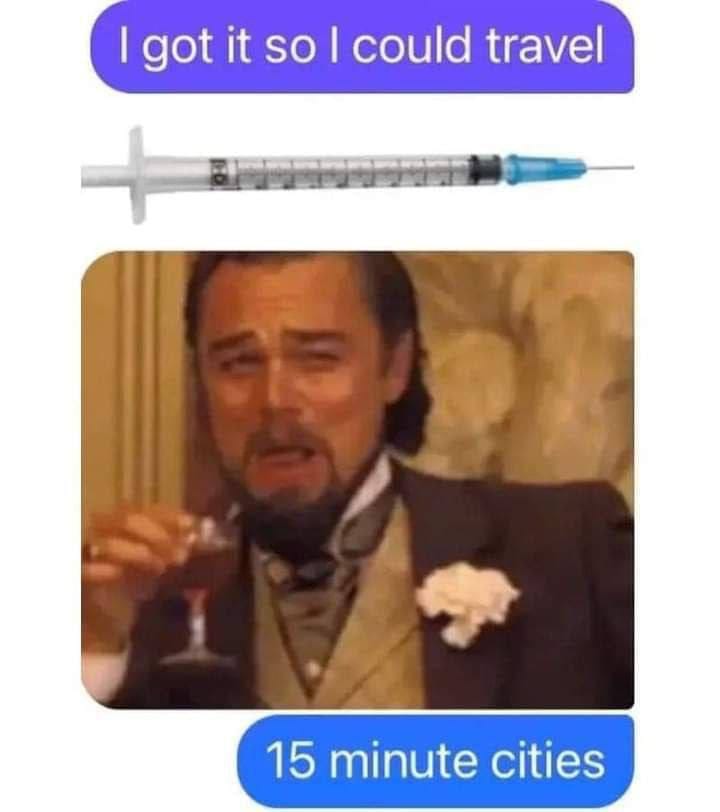
Task: Click the blue needle hub on the syringe
Action: (x=545, y=169)
